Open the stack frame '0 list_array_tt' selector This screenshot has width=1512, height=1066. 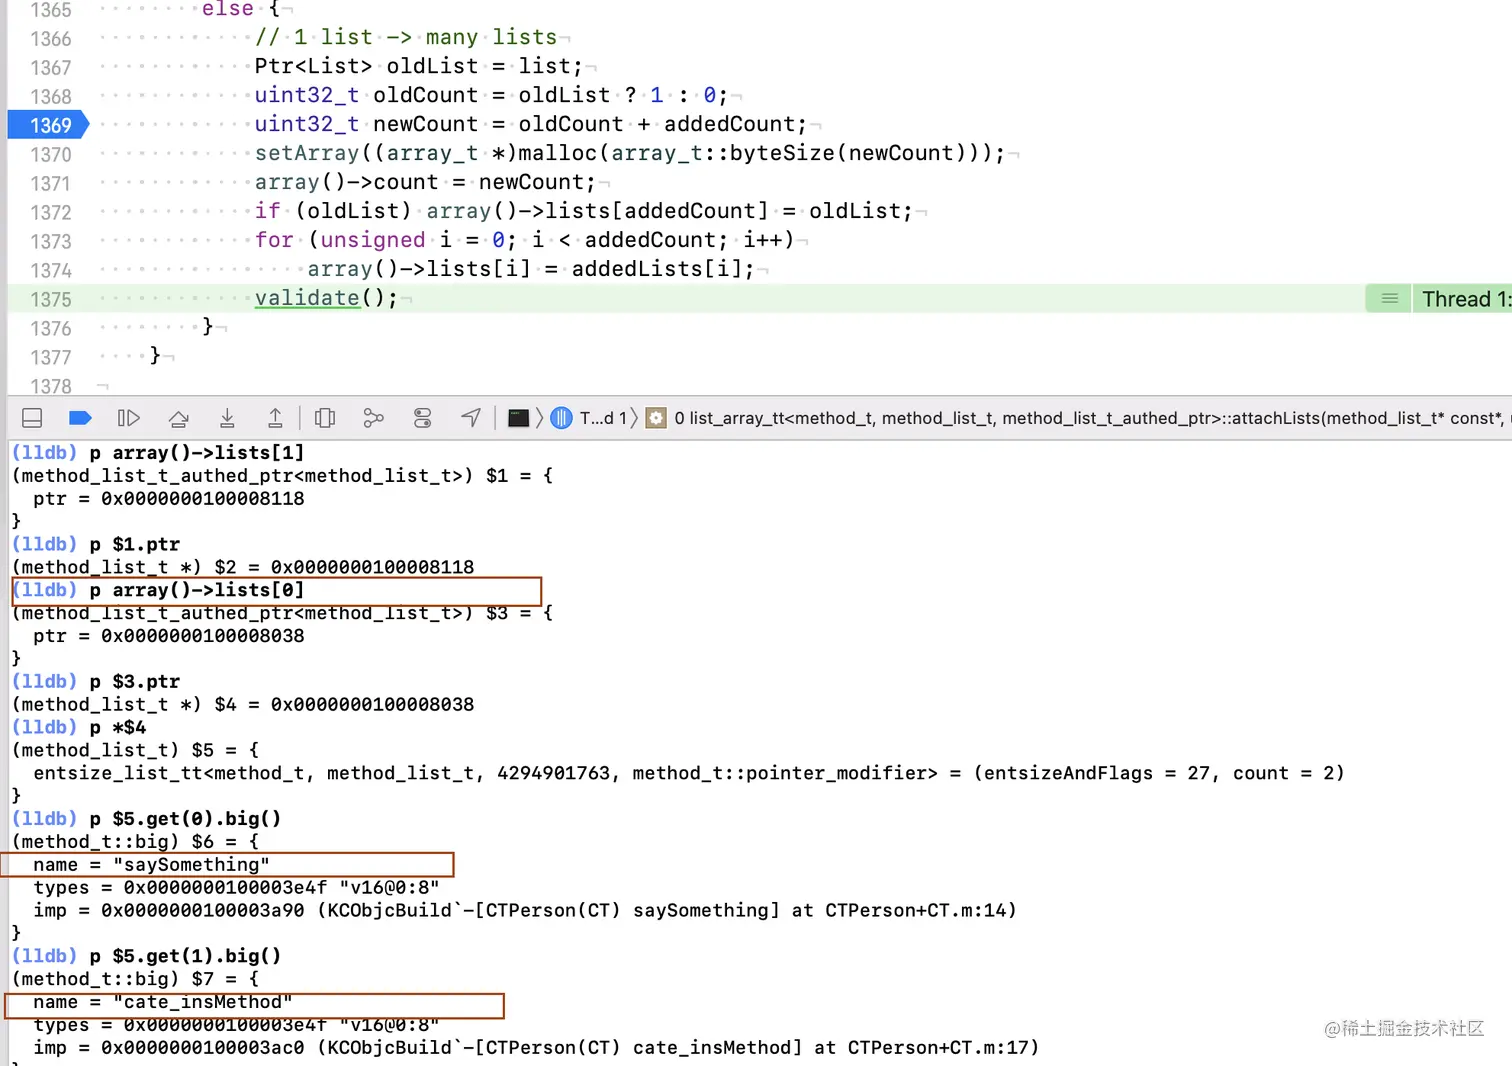tap(1092, 418)
